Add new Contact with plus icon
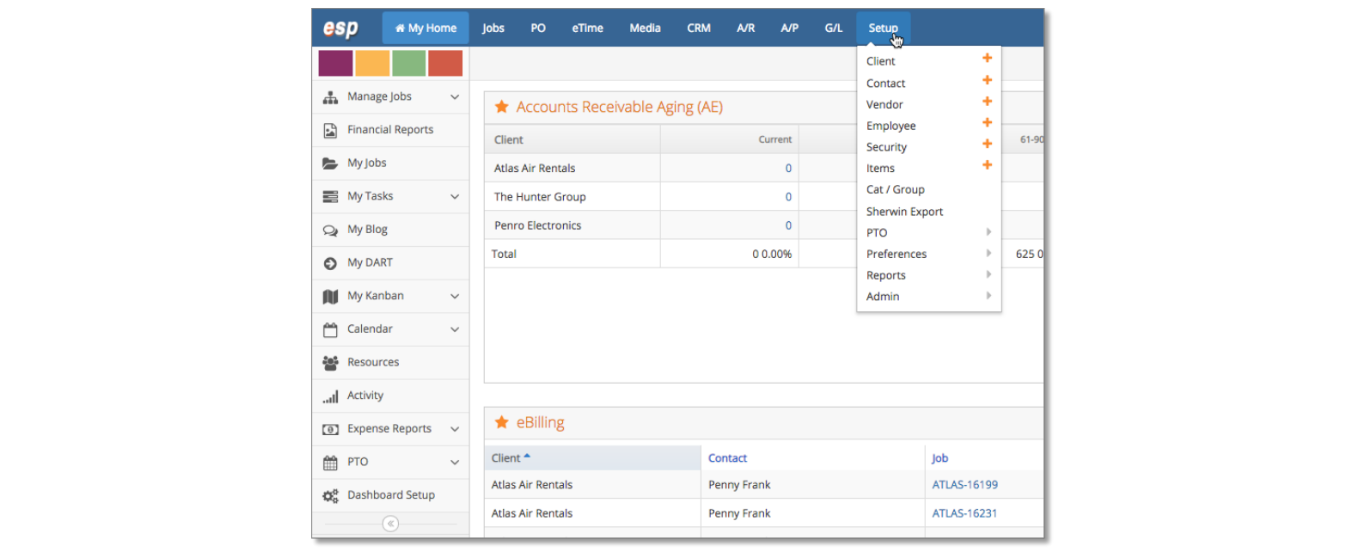 tap(987, 80)
